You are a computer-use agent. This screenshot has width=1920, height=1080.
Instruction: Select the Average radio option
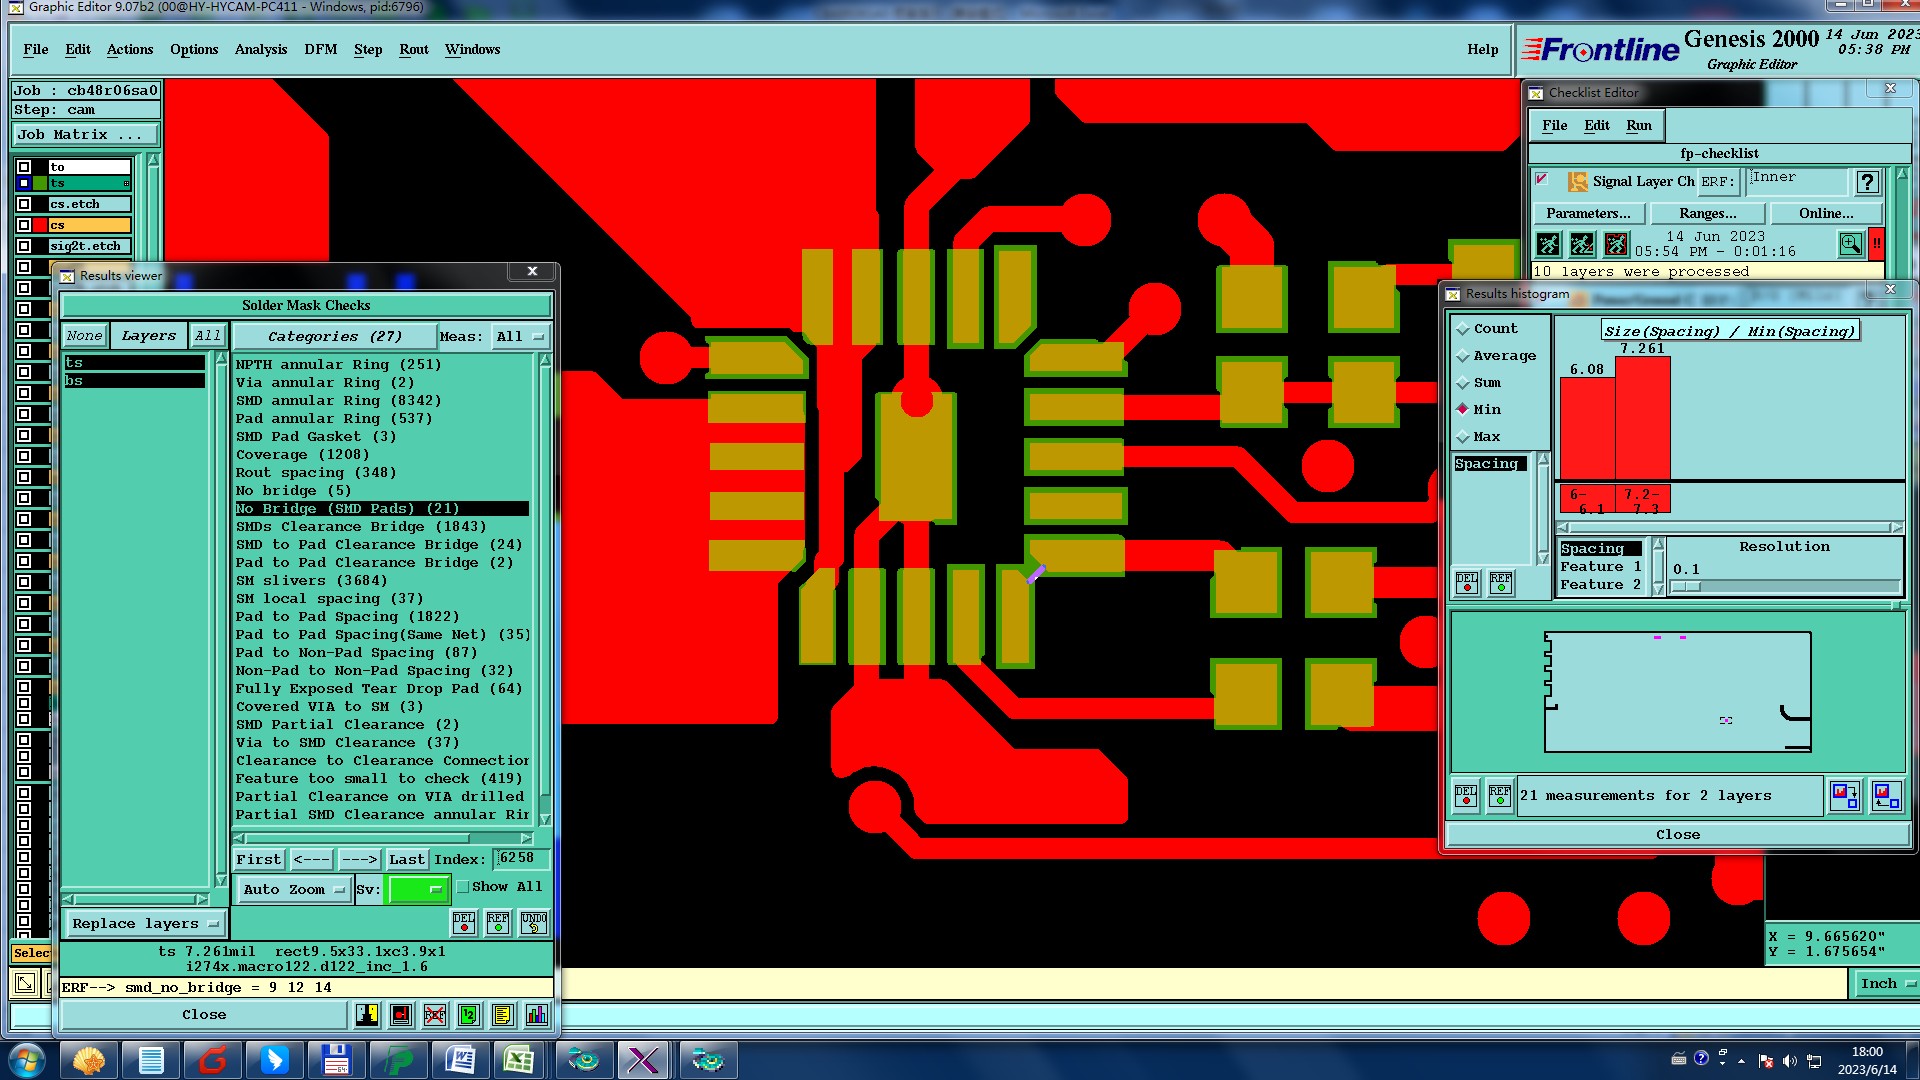[1463, 356]
